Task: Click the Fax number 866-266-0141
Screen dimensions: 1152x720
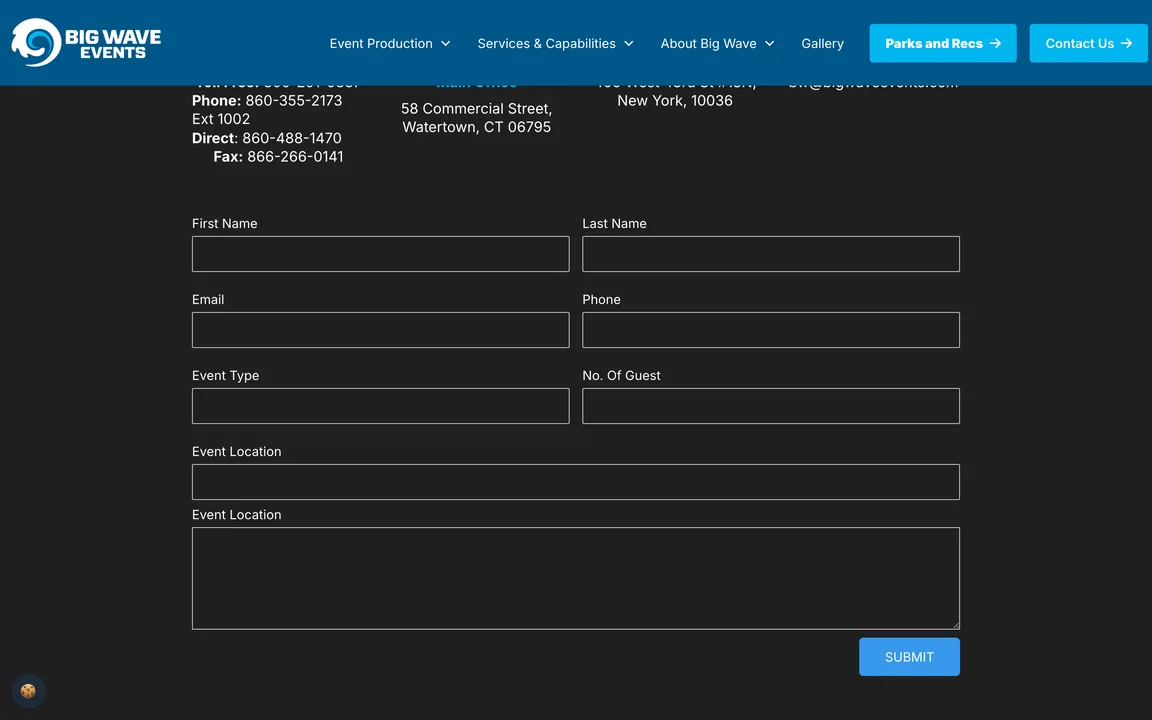Action: 295,156
